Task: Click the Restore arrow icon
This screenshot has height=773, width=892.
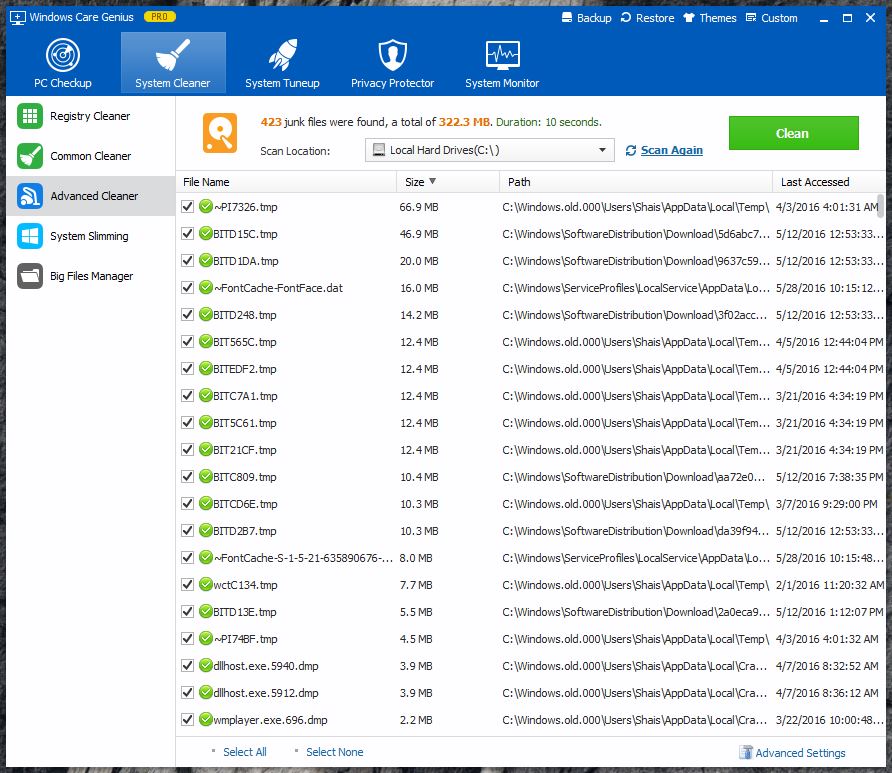Action: click(x=626, y=18)
